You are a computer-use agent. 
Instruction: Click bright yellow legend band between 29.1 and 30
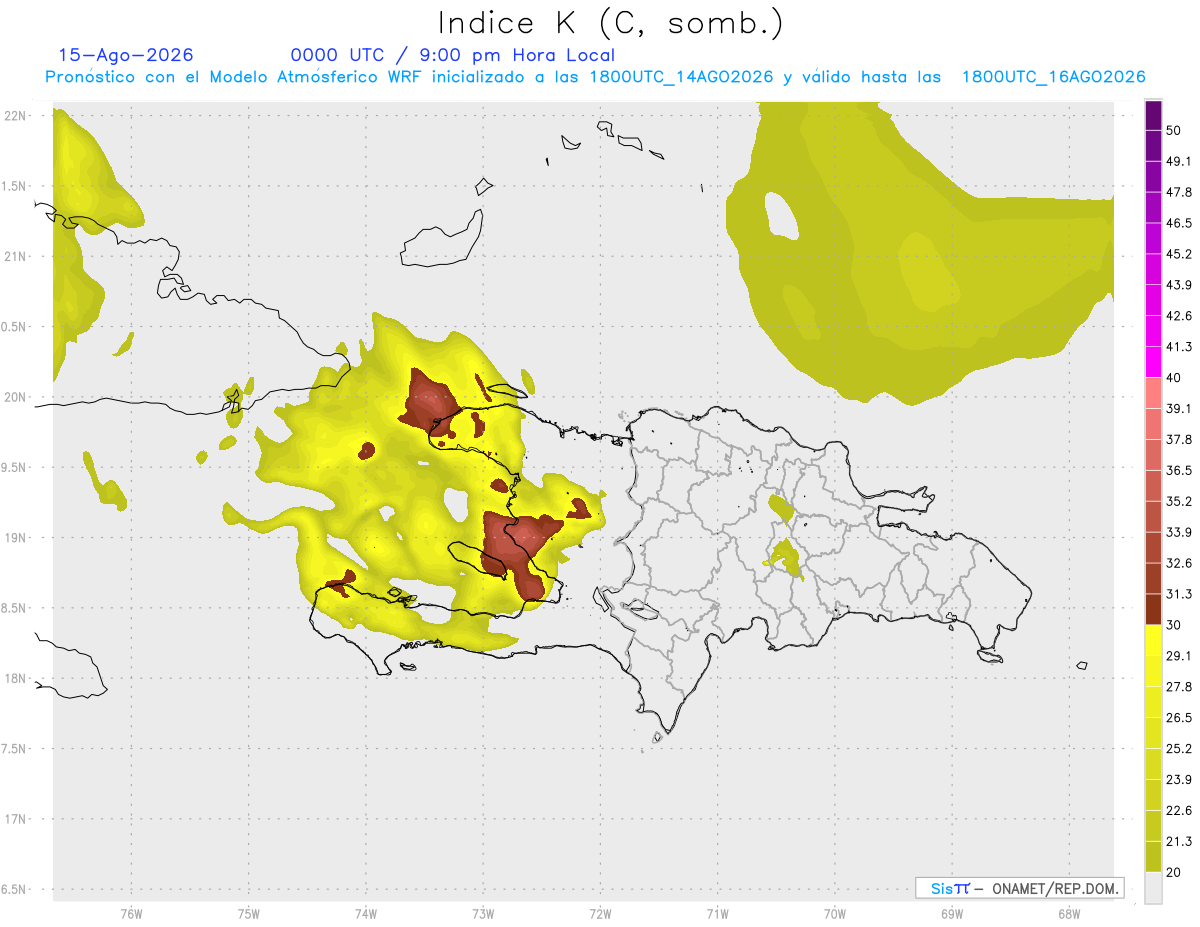coord(1153,640)
